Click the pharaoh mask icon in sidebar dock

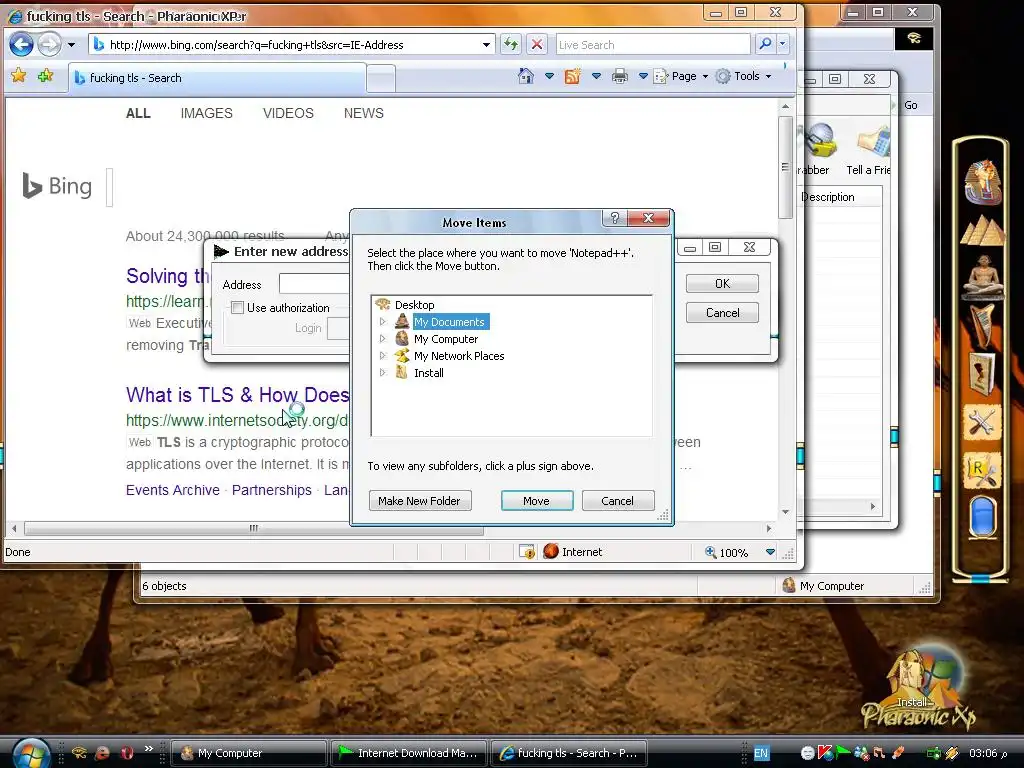(x=983, y=182)
